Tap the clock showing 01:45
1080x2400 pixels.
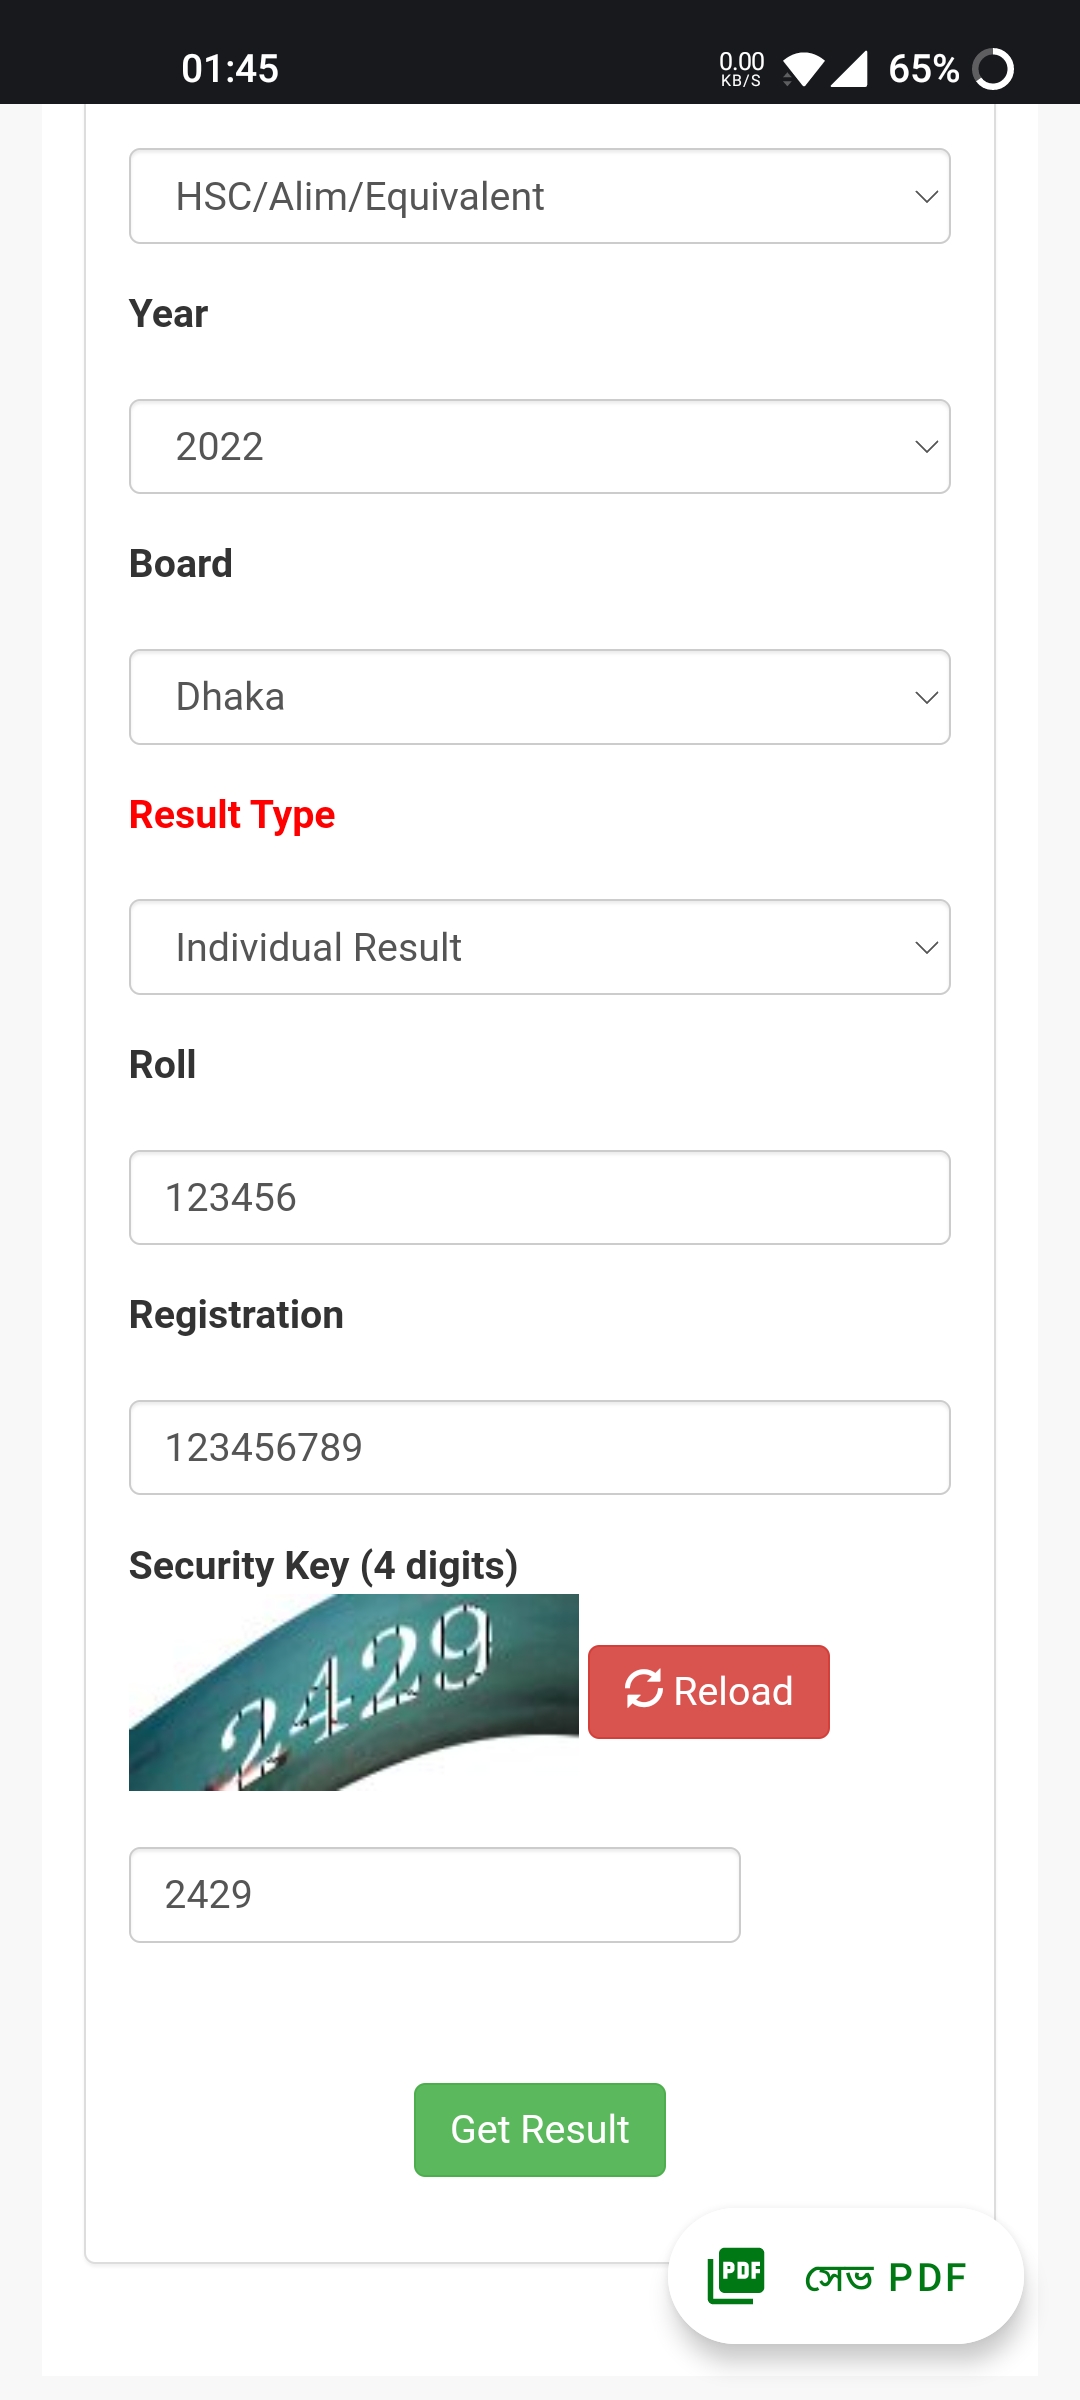pyautogui.click(x=230, y=69)
